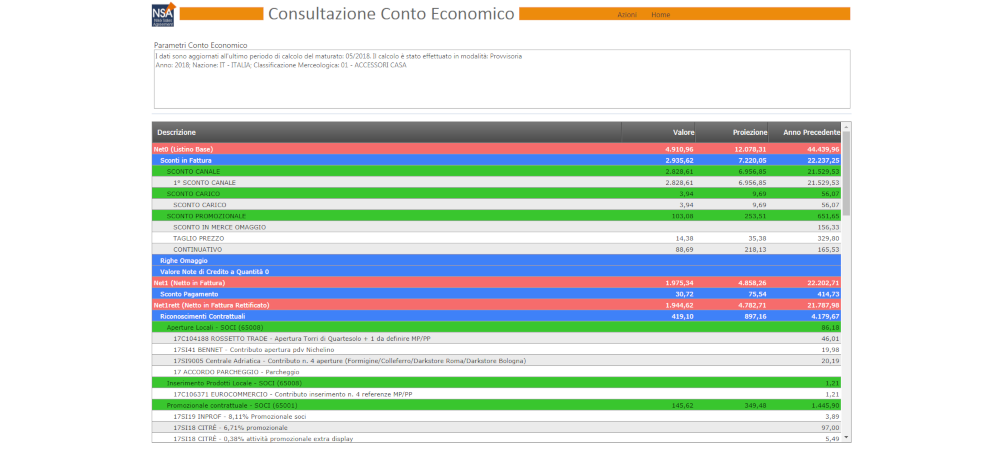This screenshot has width=1000, height=450.
Task: Go to the Home menu item
Action: tap(661, 15)
